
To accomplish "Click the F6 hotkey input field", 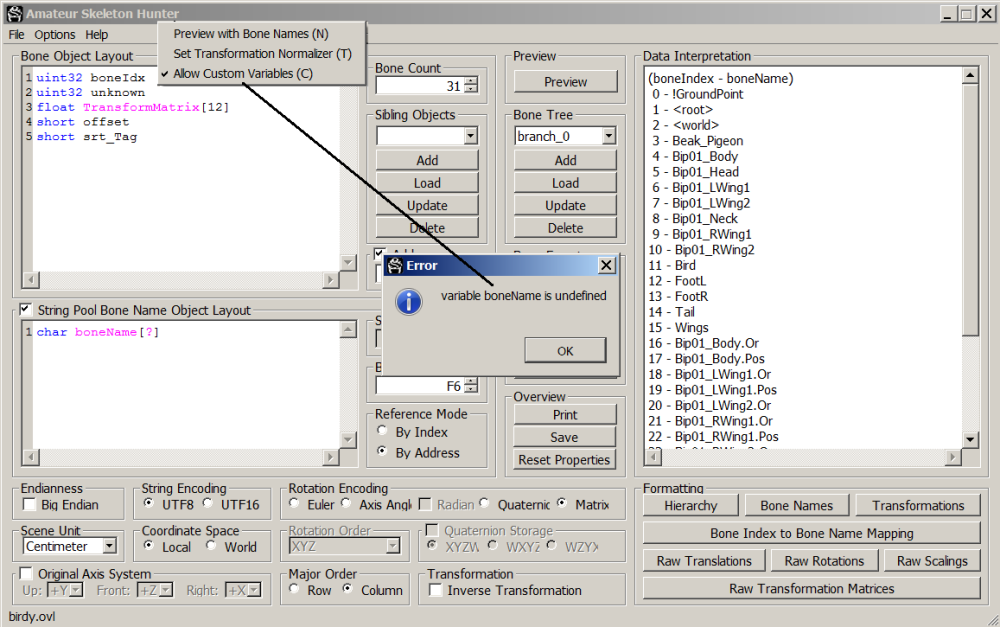I will point(420,386).
